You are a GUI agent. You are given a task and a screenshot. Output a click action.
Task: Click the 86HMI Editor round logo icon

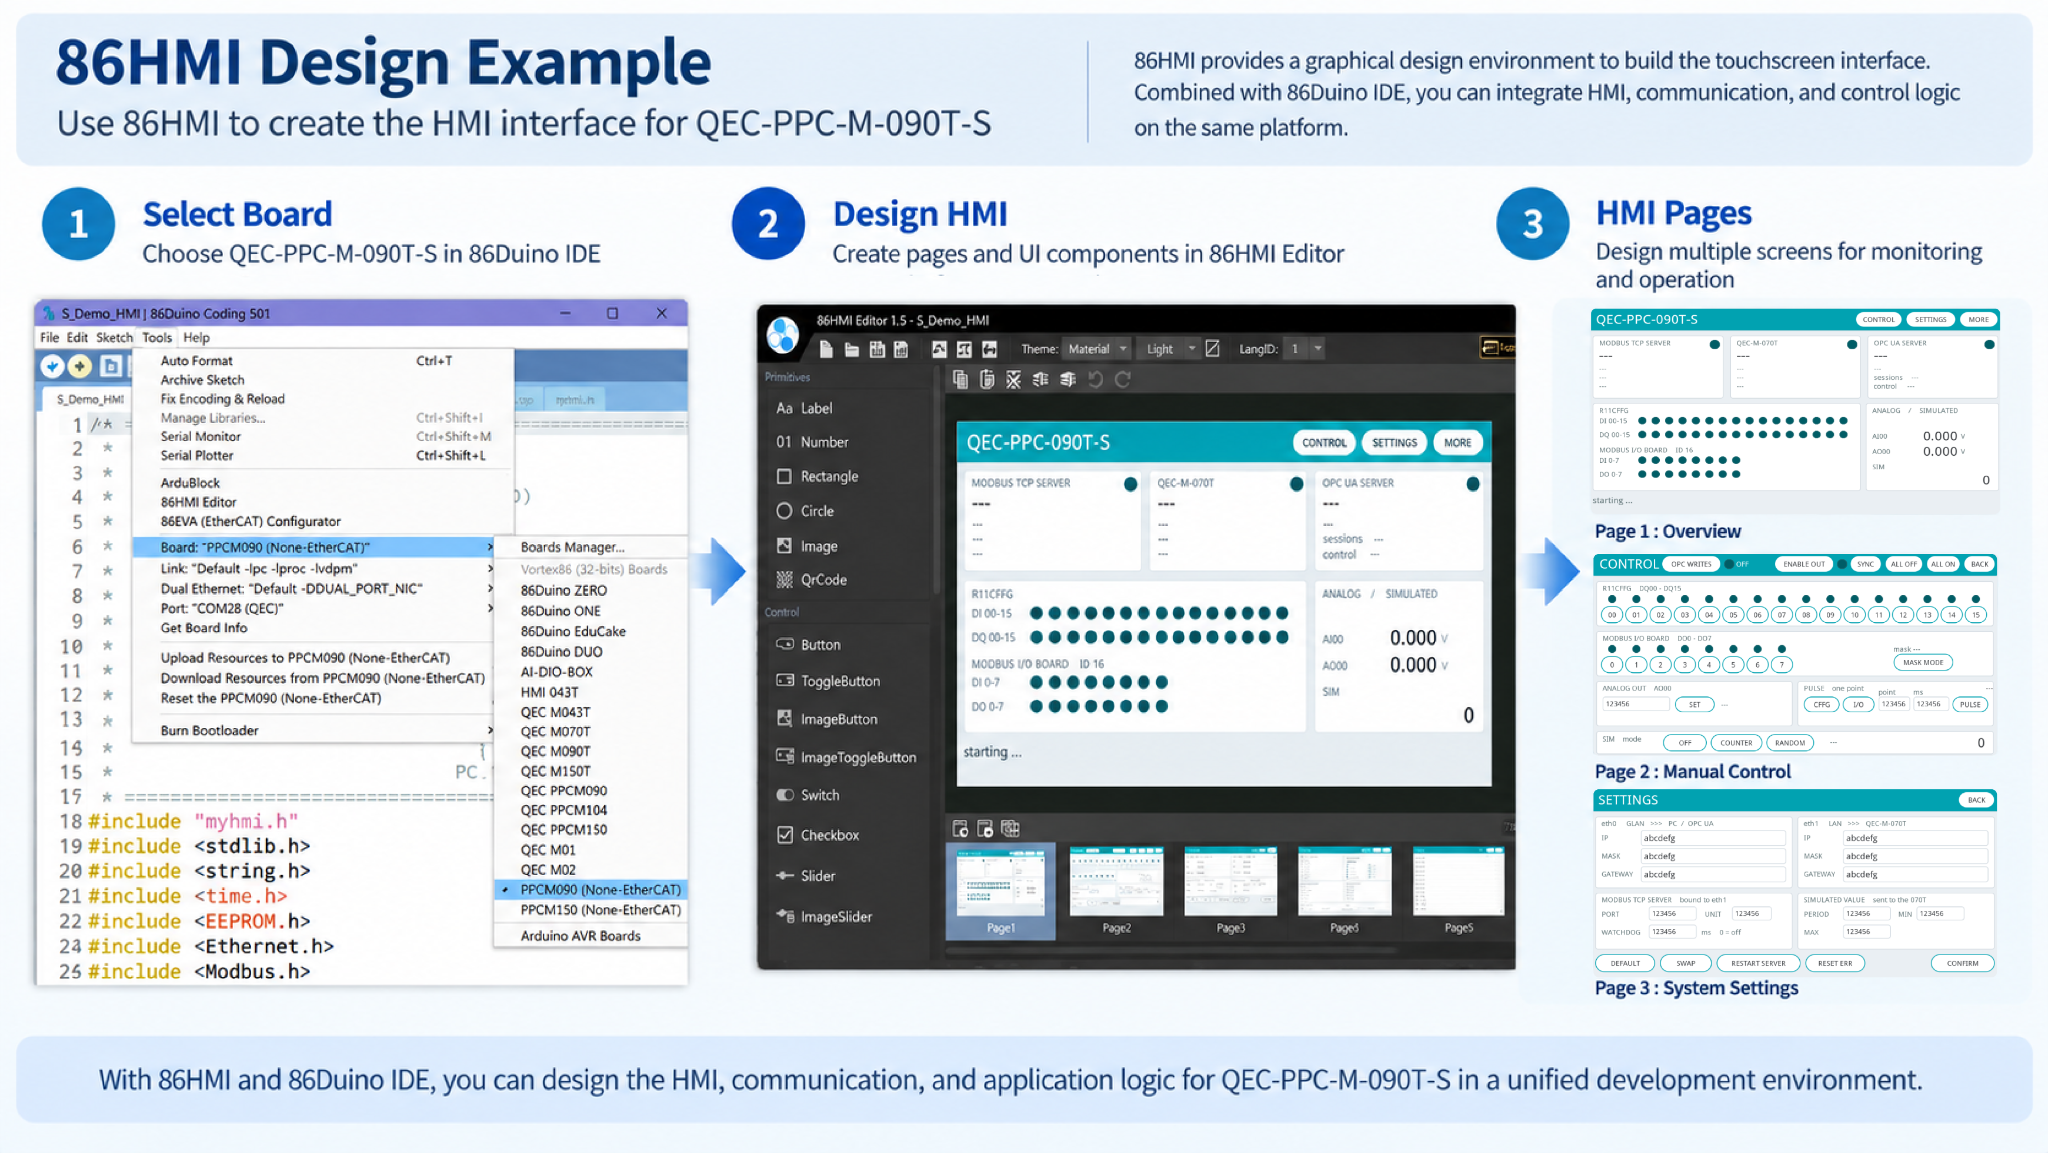click(x=783, y=336)
